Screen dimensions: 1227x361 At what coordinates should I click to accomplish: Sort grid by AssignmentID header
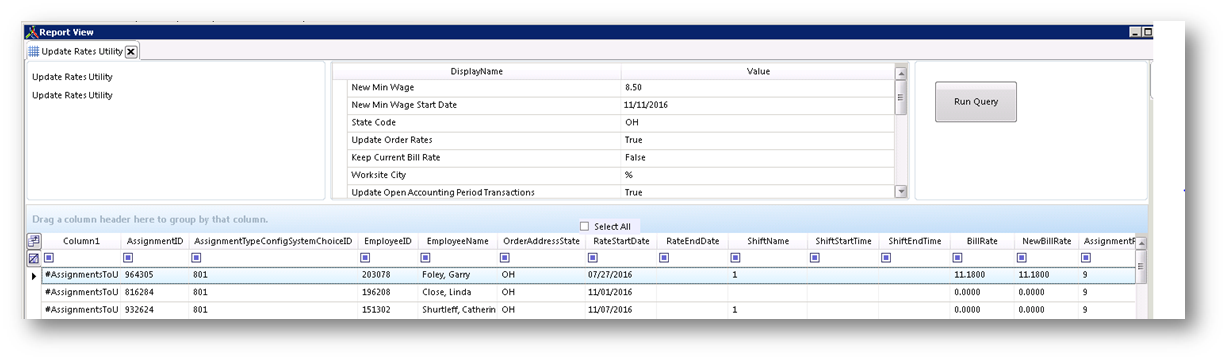tap(154, 241)
